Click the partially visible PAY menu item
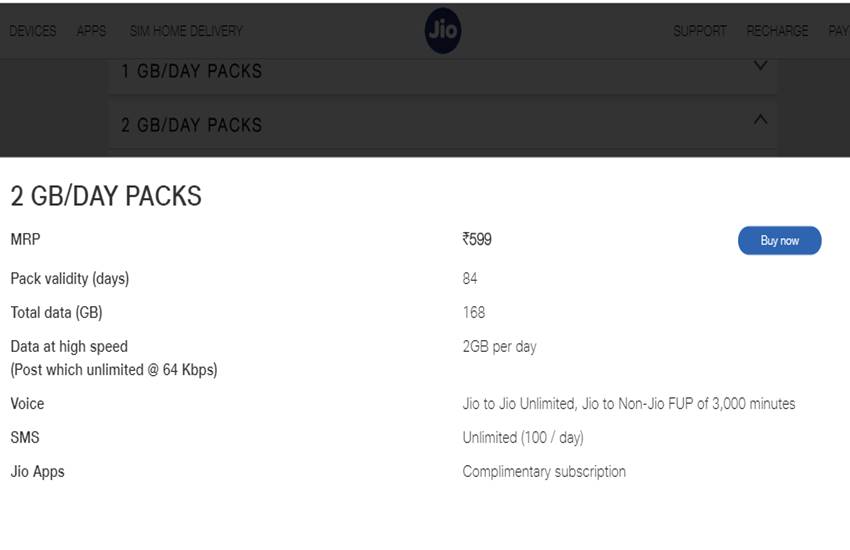Viewport: 850px width, 550px height. (838, 31)
